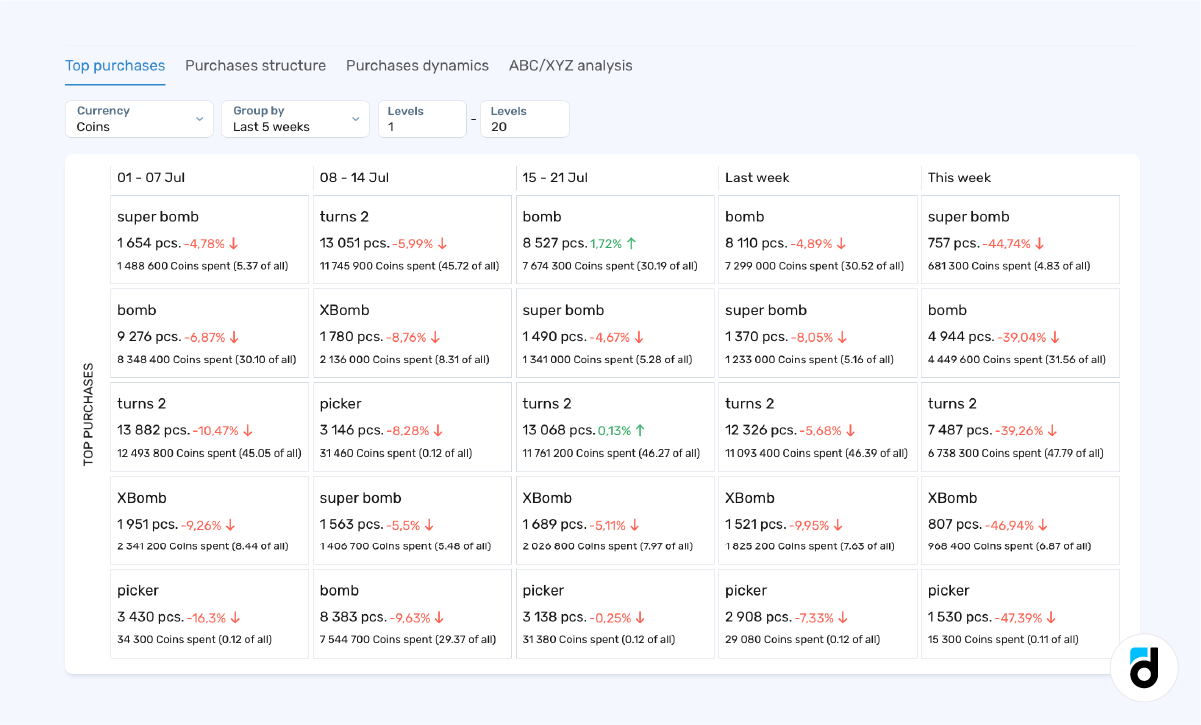Open the Purchases dynamics tab
Viewport: 1201px width, 725px height.
[417, 66]
